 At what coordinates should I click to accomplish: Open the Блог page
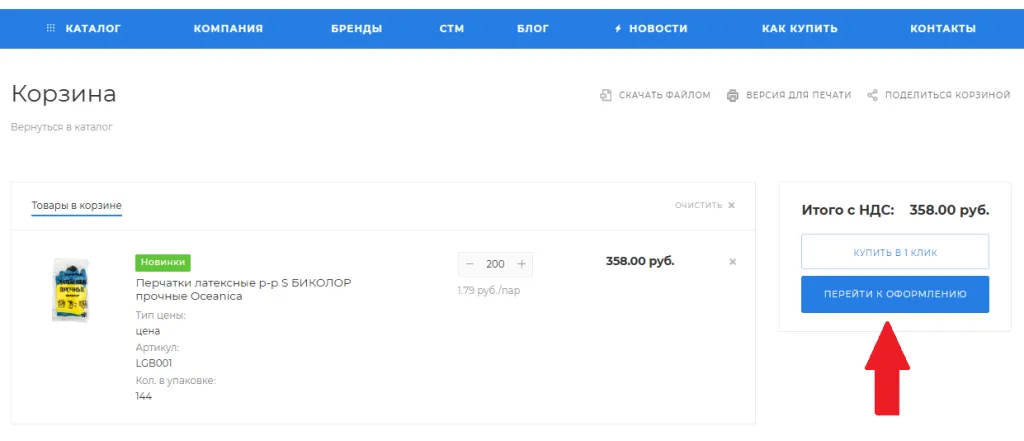533,28
